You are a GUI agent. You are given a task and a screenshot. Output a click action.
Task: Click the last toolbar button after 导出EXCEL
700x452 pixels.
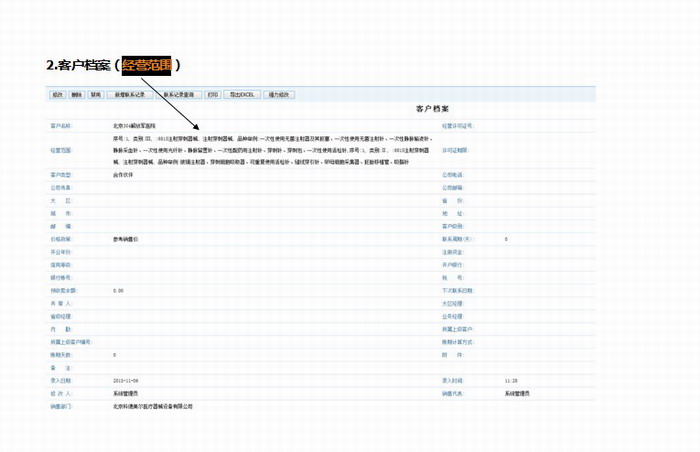tap(278, 95)
